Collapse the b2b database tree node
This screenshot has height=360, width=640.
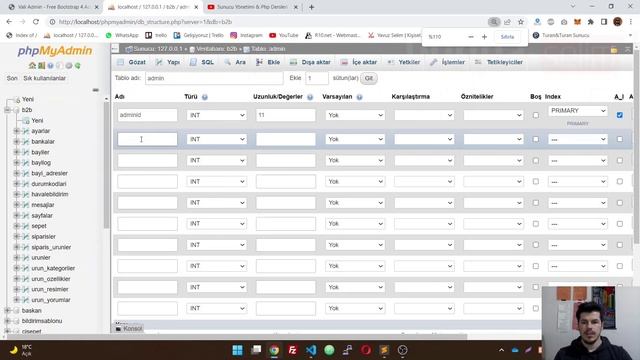click(7, 110)
